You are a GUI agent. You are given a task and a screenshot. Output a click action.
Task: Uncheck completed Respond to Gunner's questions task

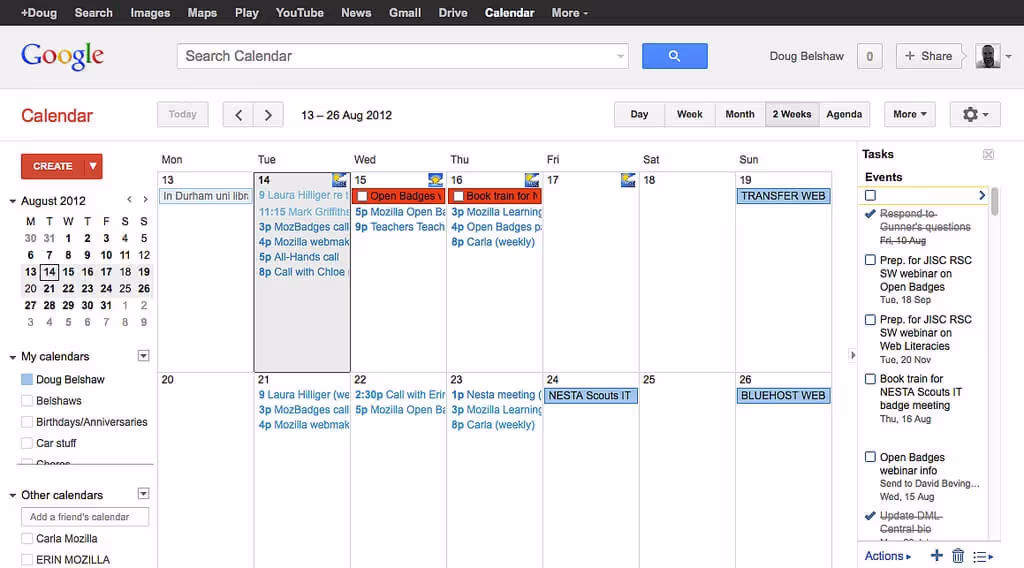click(870, 213)
